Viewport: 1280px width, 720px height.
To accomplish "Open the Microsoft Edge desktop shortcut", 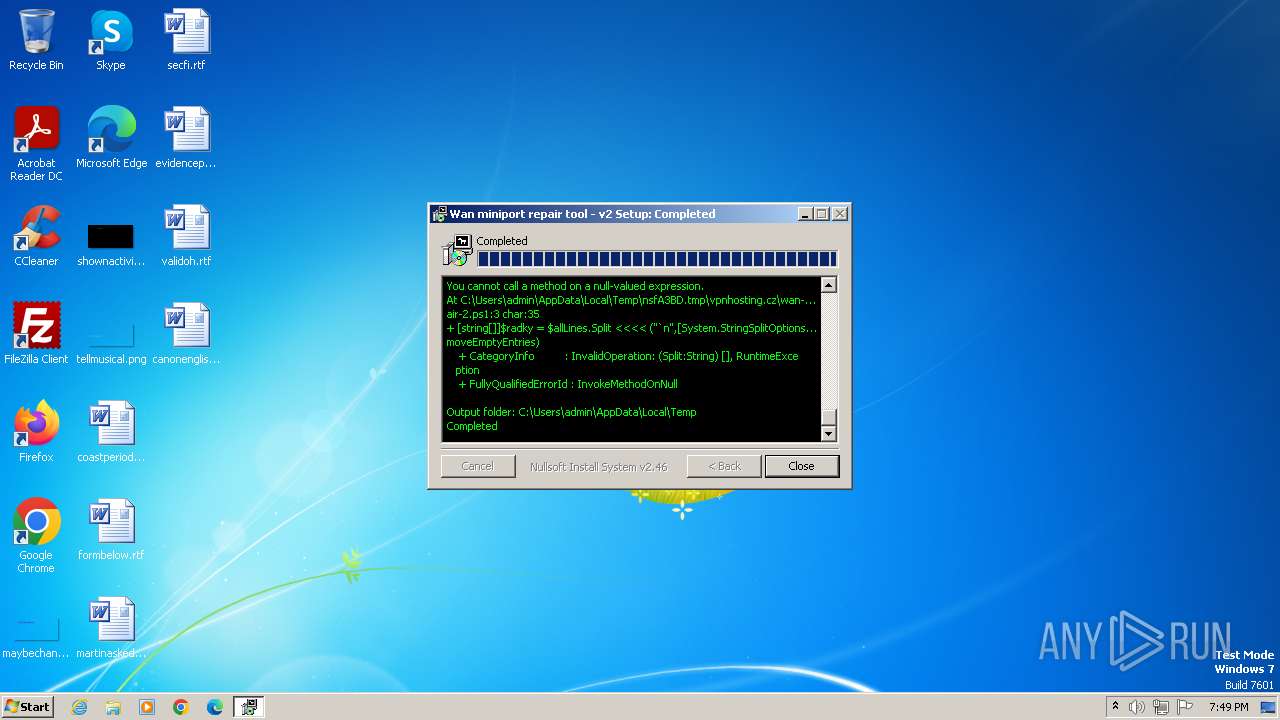I will [111, 138].
